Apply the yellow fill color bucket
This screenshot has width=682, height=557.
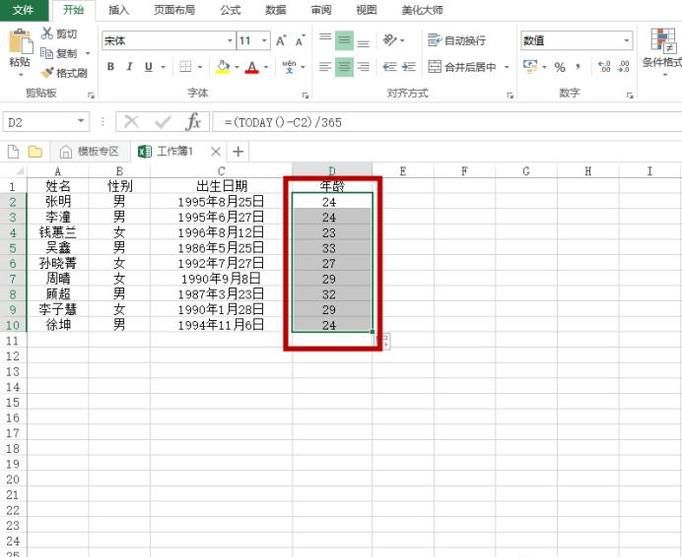click(223, 67)
